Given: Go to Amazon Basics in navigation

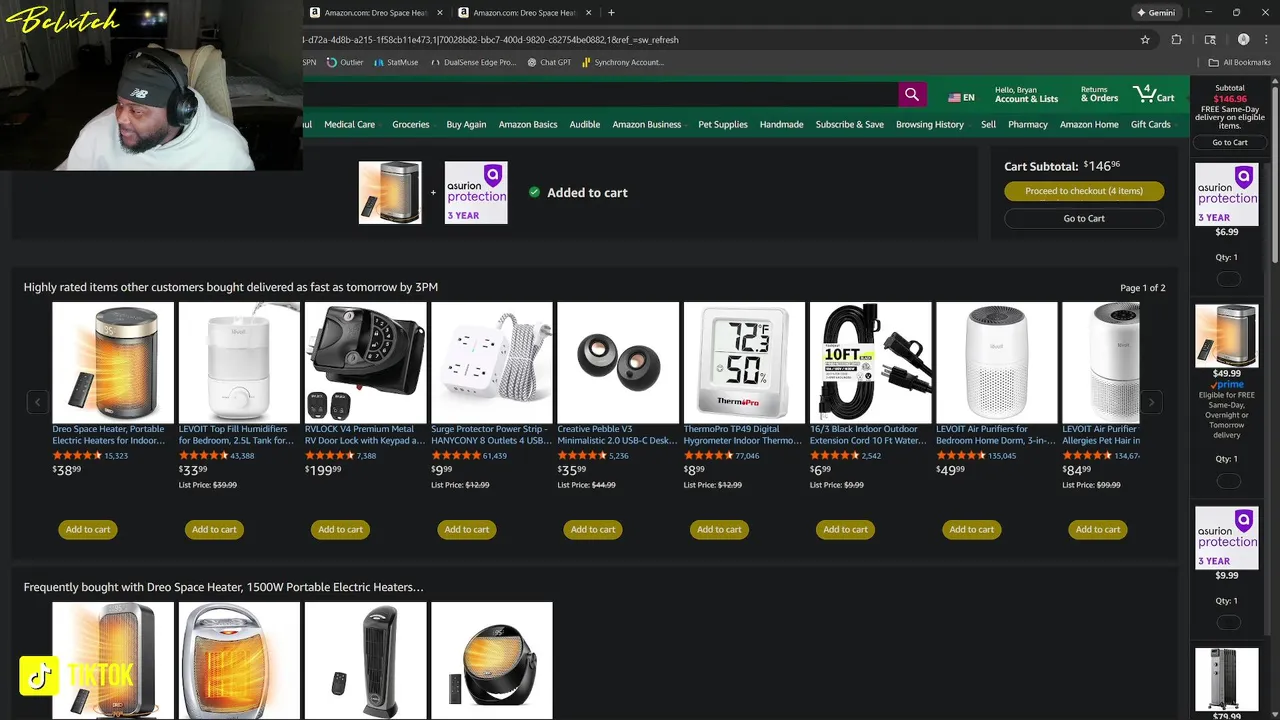Looking at the screenshot, I should click(528, 124).
